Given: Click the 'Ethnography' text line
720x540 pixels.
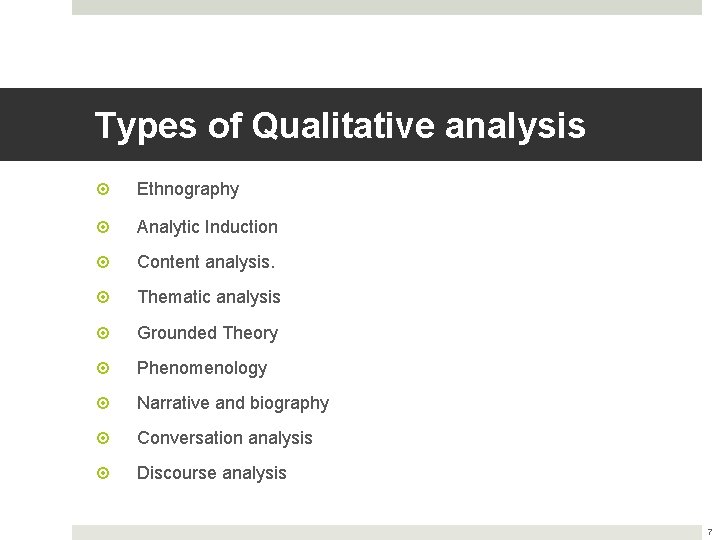Looking at the screenshot, I should 188,189.
